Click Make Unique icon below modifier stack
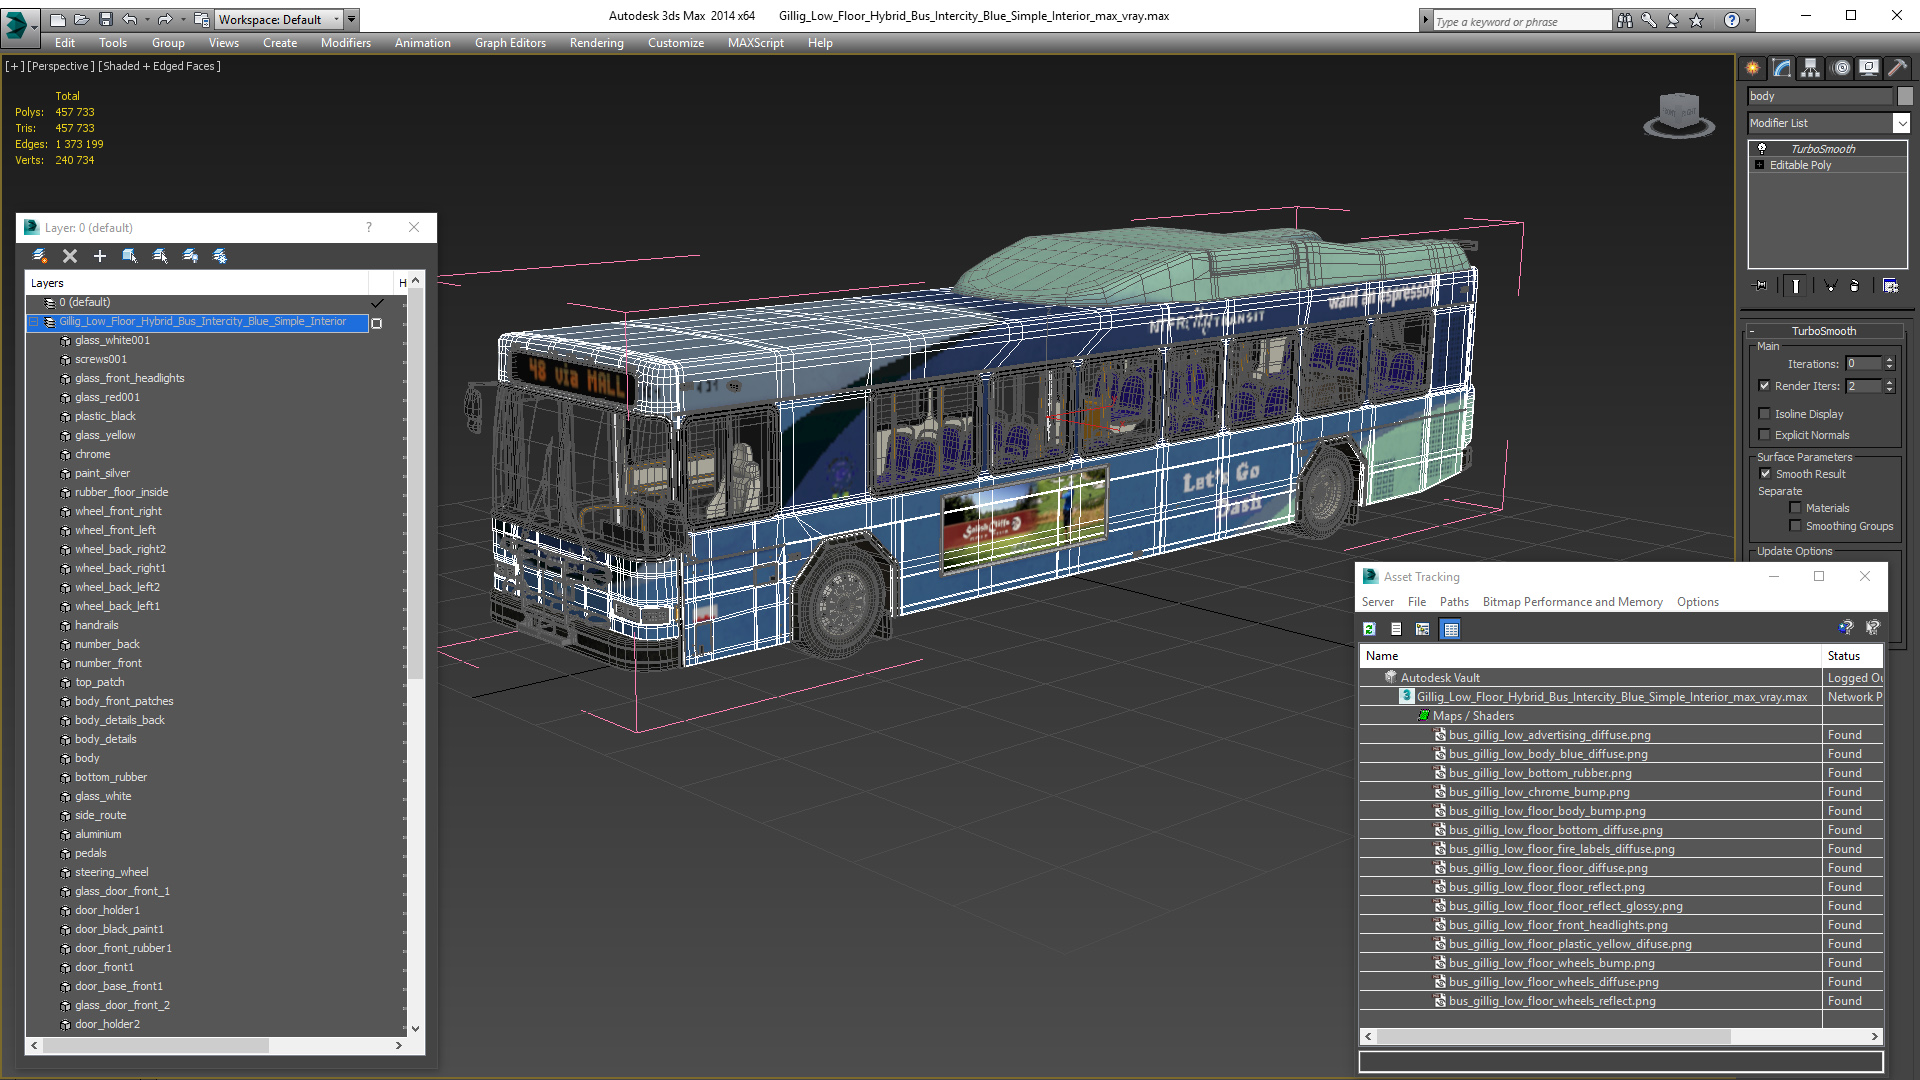The width and height of the screenshot is (1920, 1080). (x=1831, y=286)
